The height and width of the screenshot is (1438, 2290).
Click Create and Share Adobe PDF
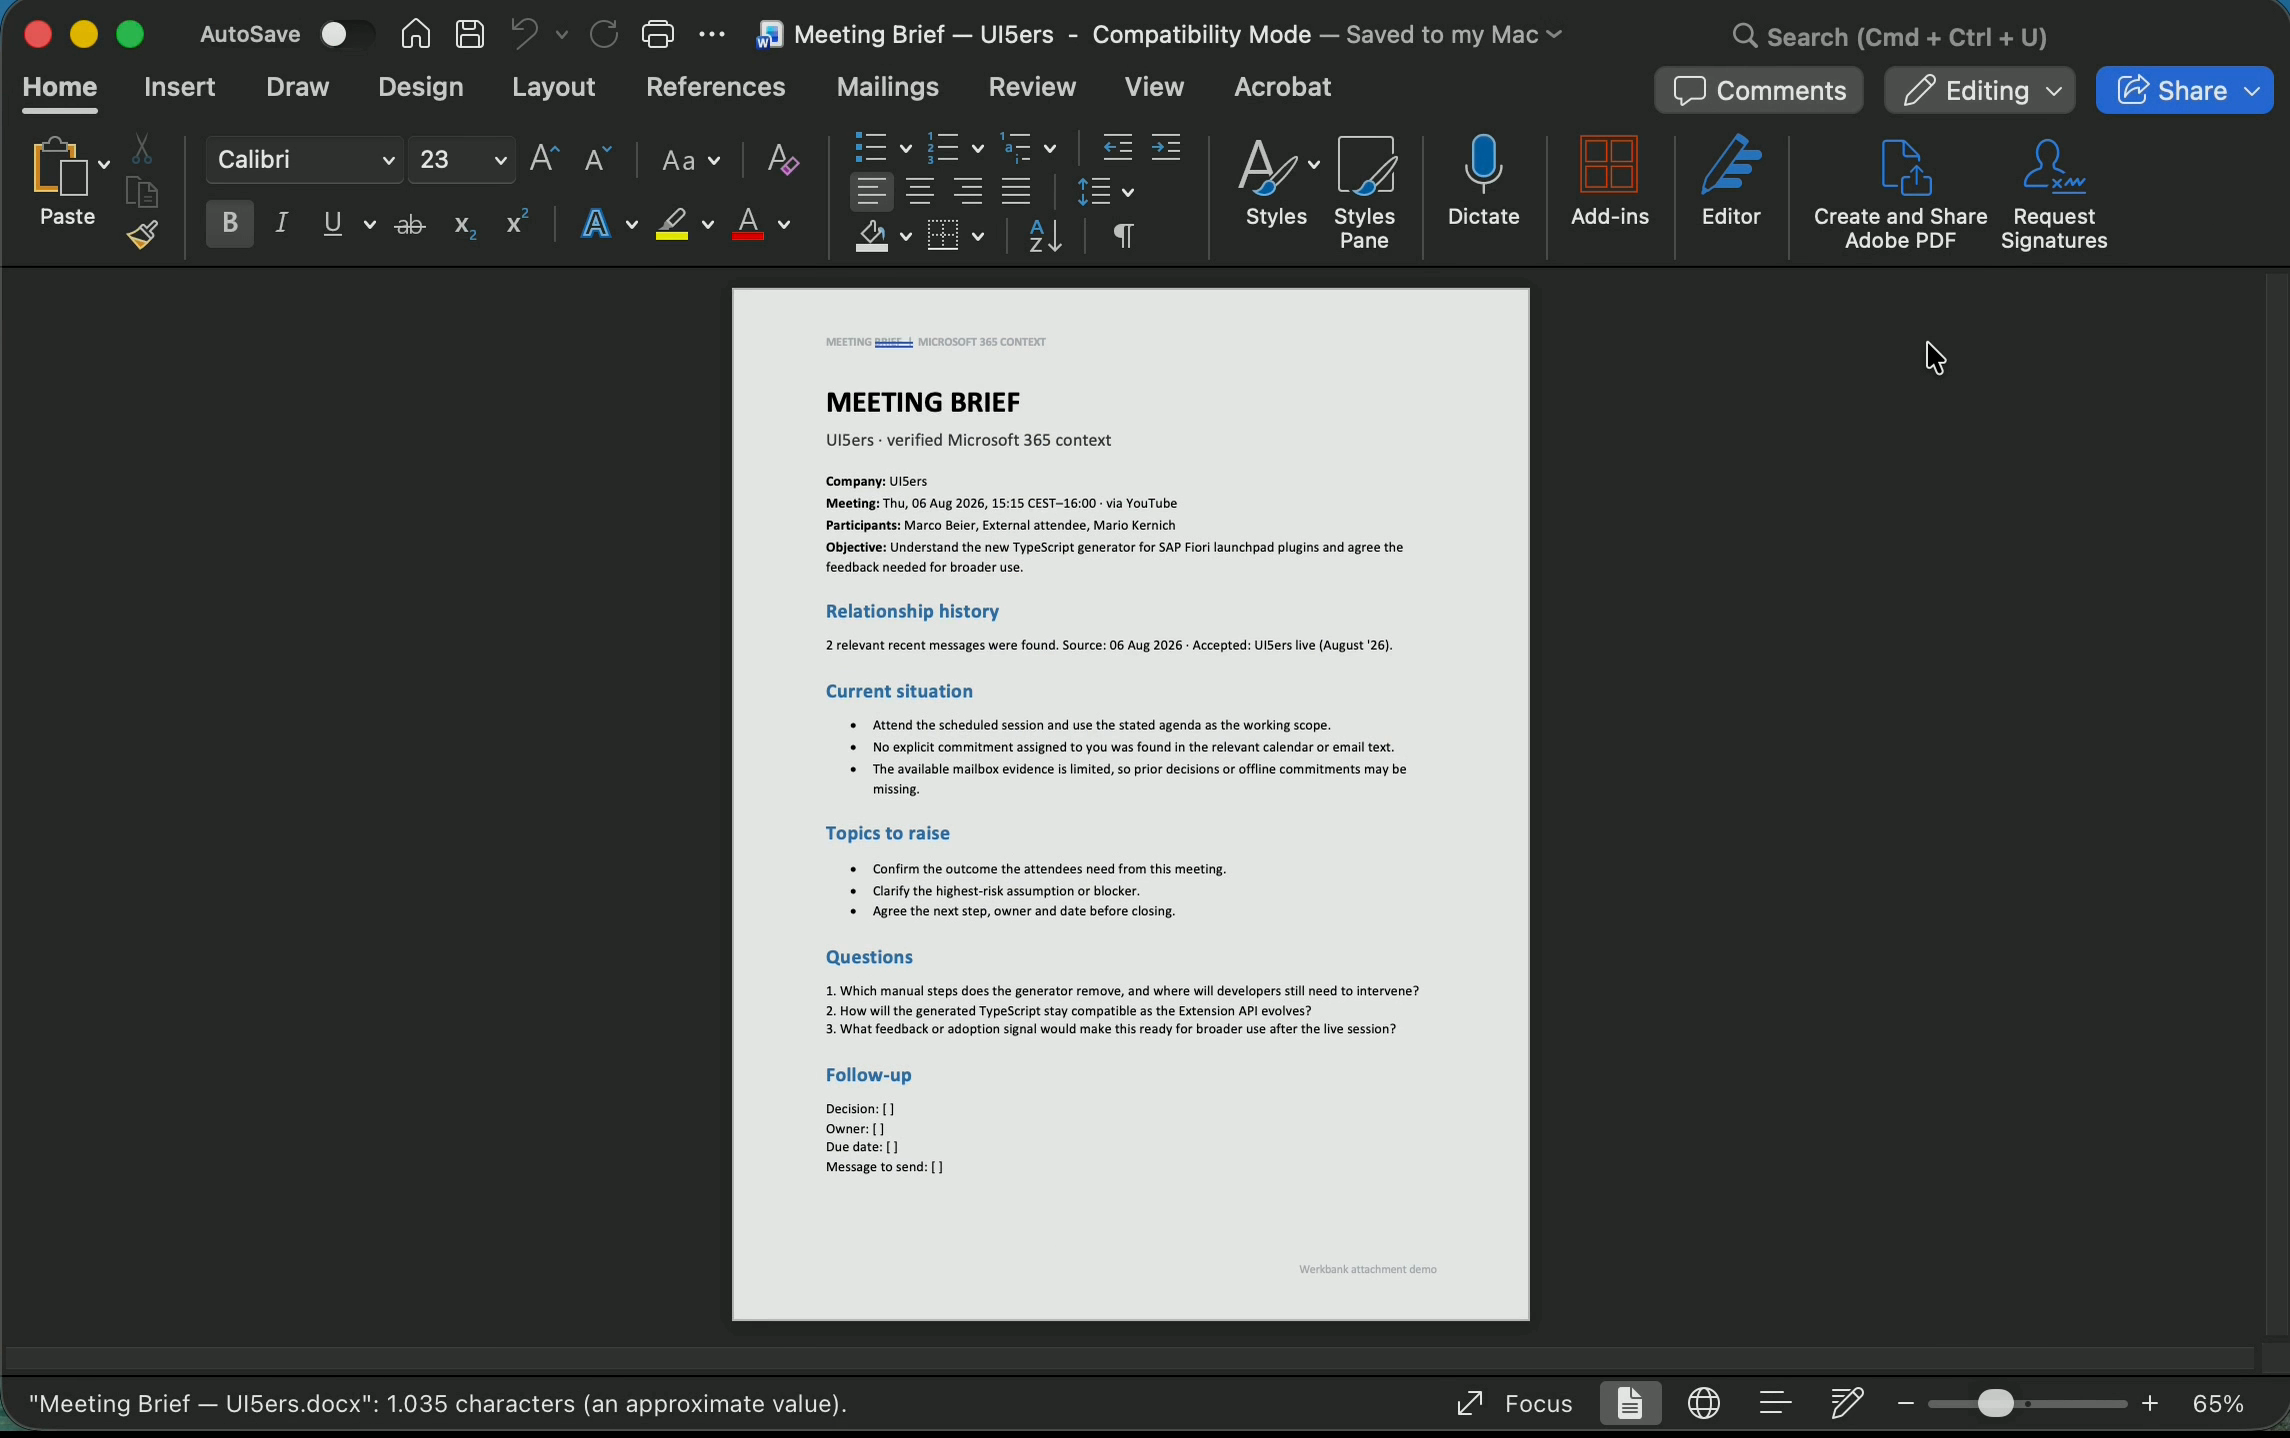click(x=1901, y=194)
